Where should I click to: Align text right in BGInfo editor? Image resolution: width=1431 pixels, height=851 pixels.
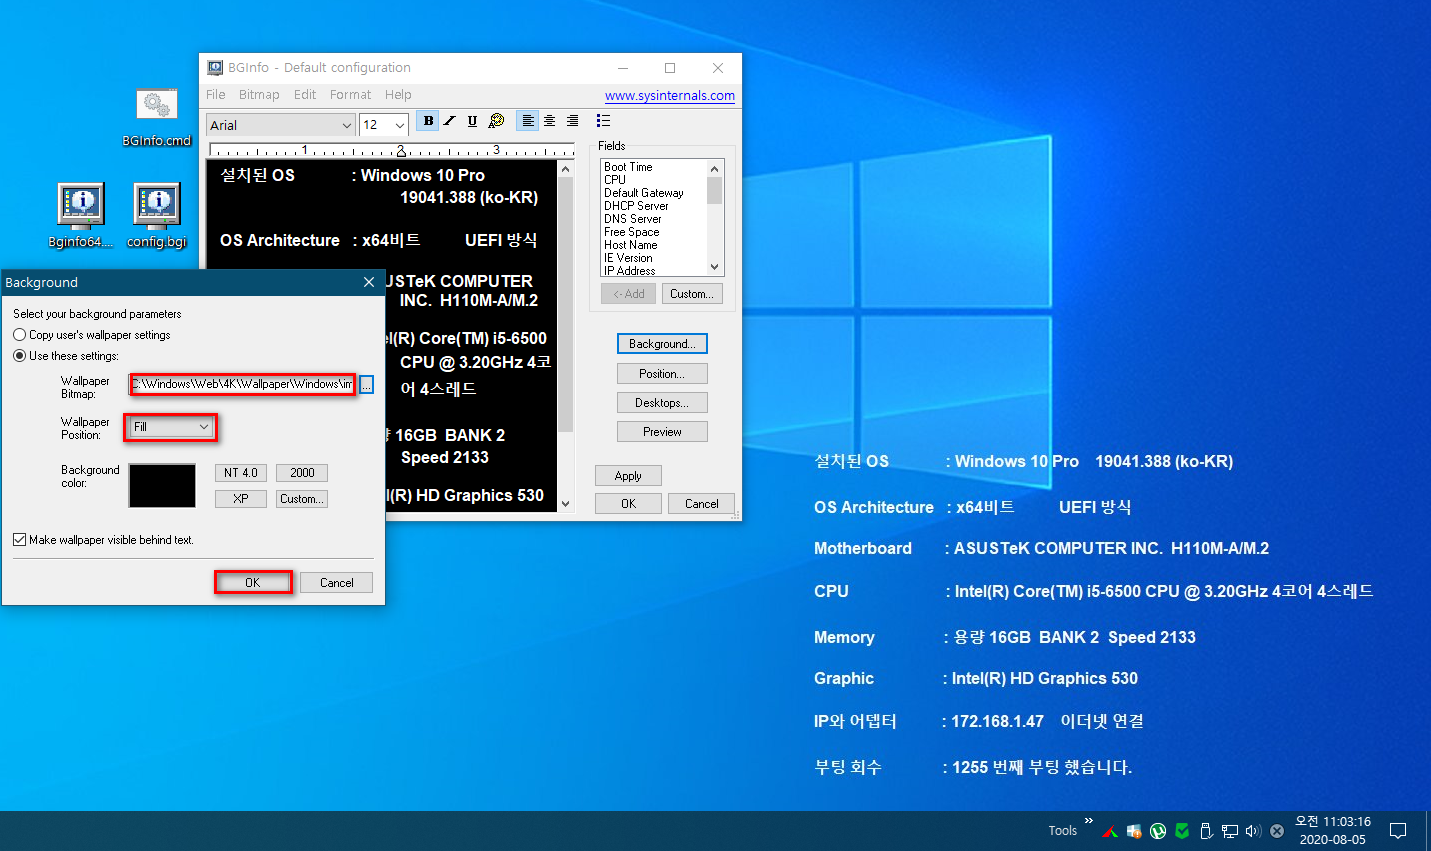pos(572,121)
